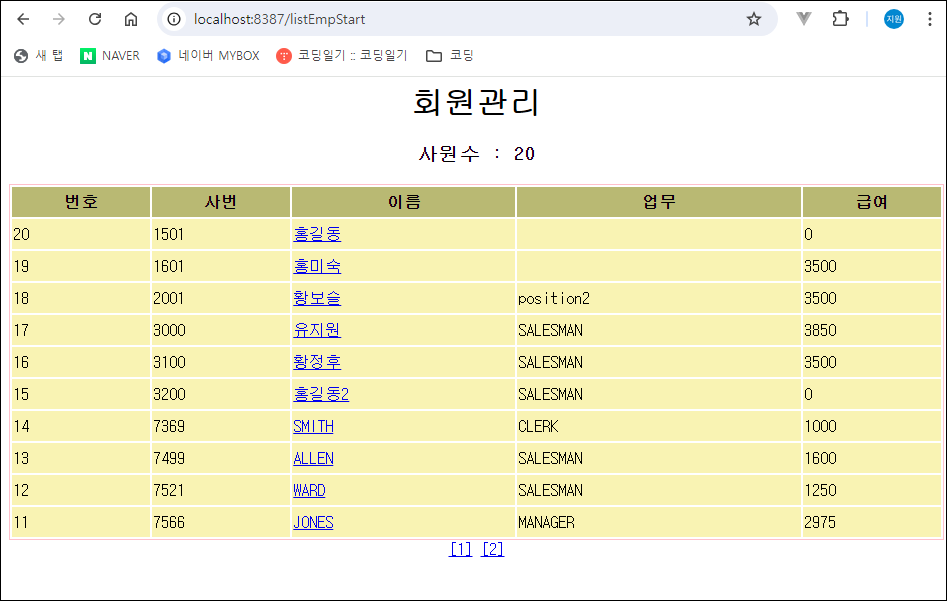
Task: Open employee link WARD
Action: (309, 490)
